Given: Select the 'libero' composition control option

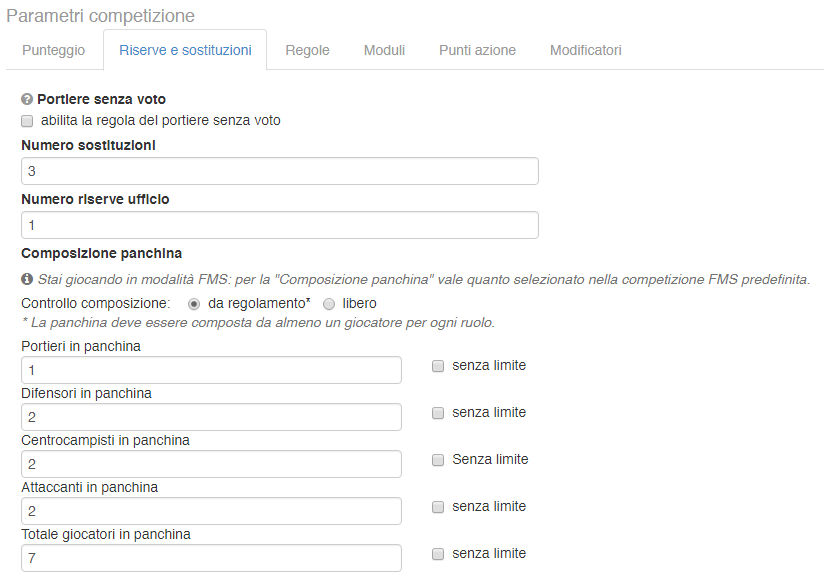Looking at the screenshot, I should (329, 303).
